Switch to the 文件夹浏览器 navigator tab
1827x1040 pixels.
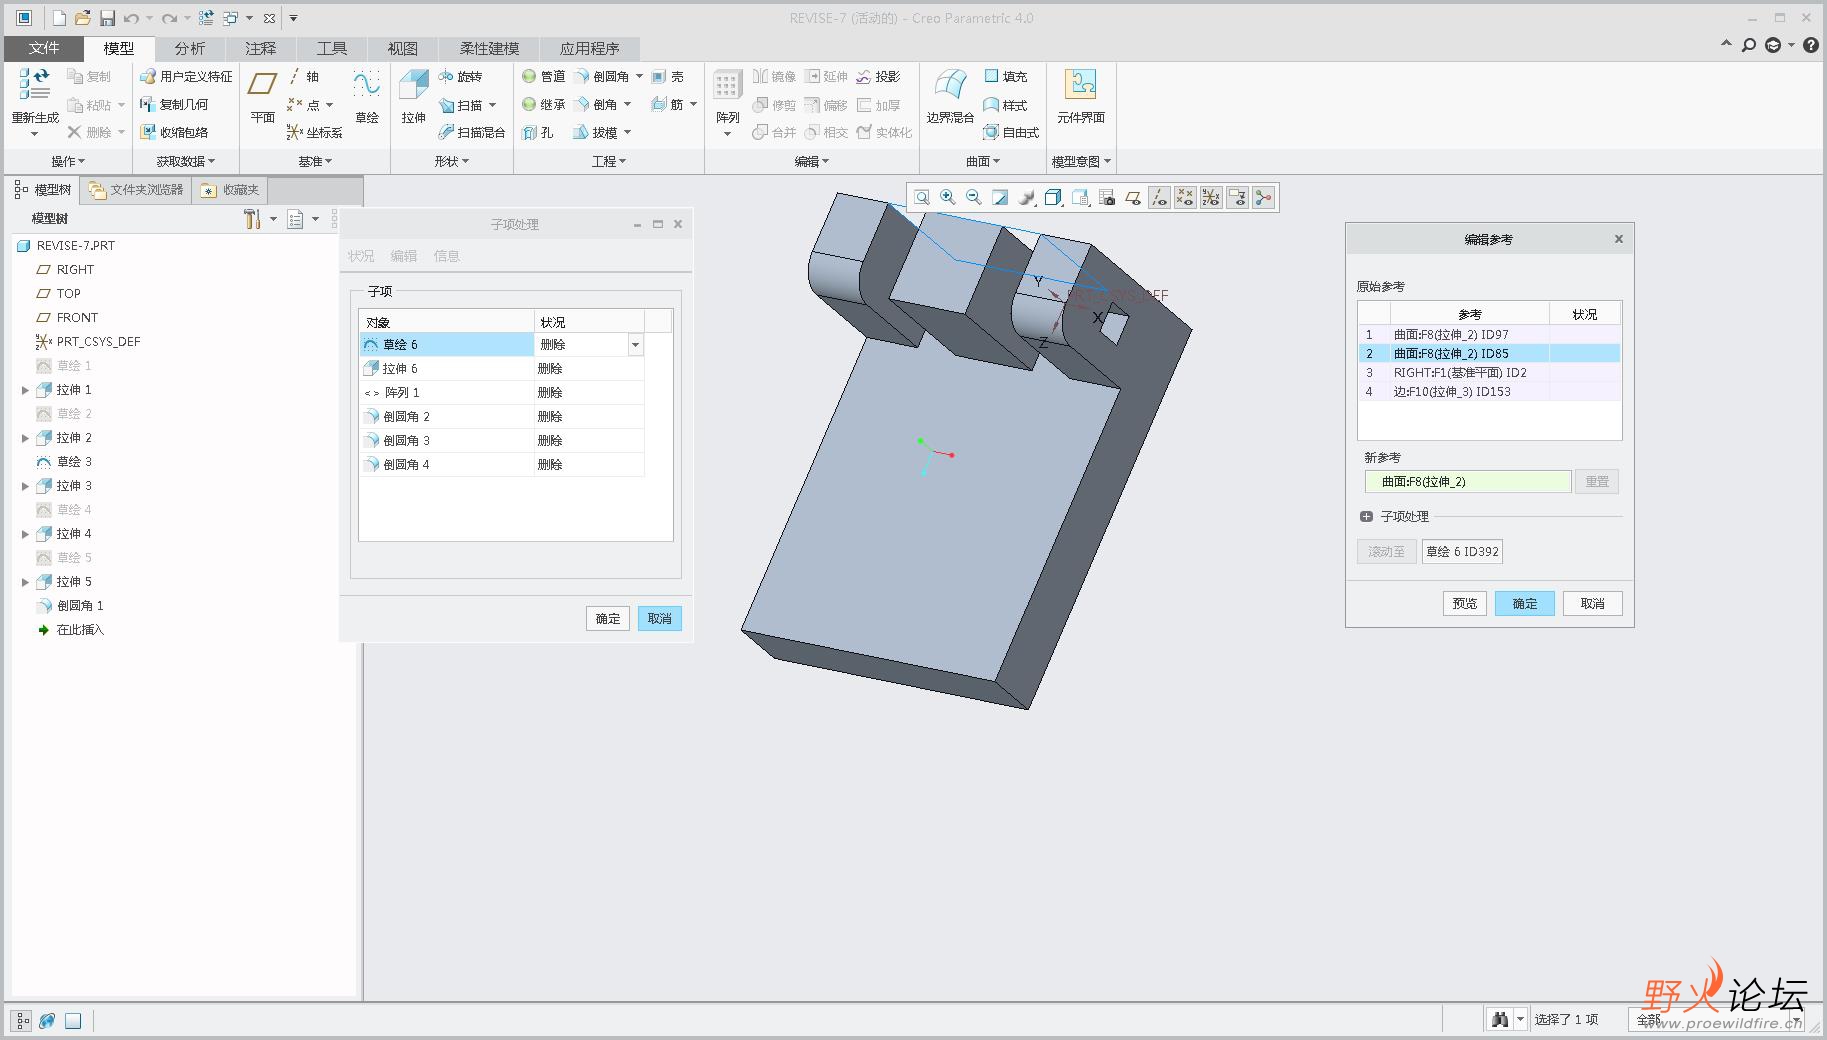[x=136, y=190]
